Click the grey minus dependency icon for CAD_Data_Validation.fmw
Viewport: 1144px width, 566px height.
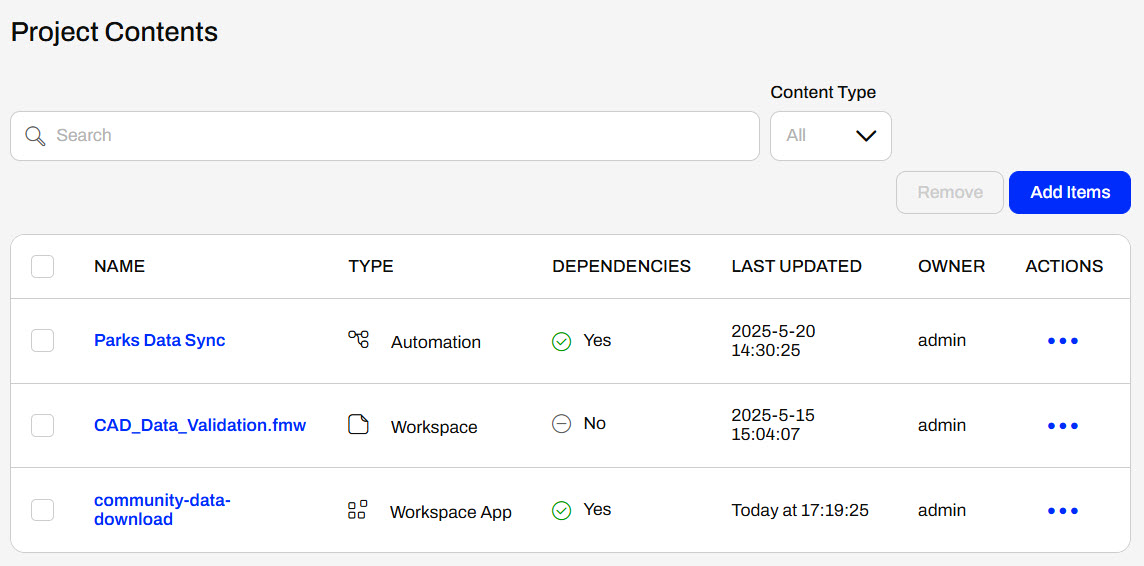point(561,424)
